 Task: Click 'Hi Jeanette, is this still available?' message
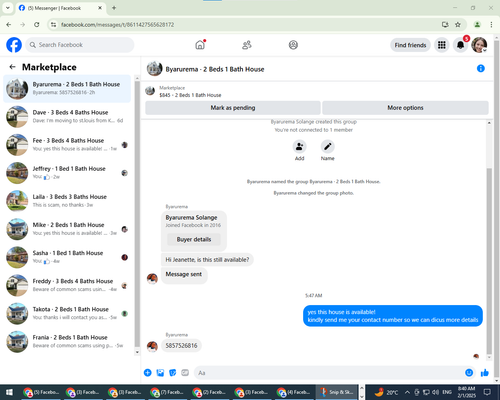[x=207, y=260]
